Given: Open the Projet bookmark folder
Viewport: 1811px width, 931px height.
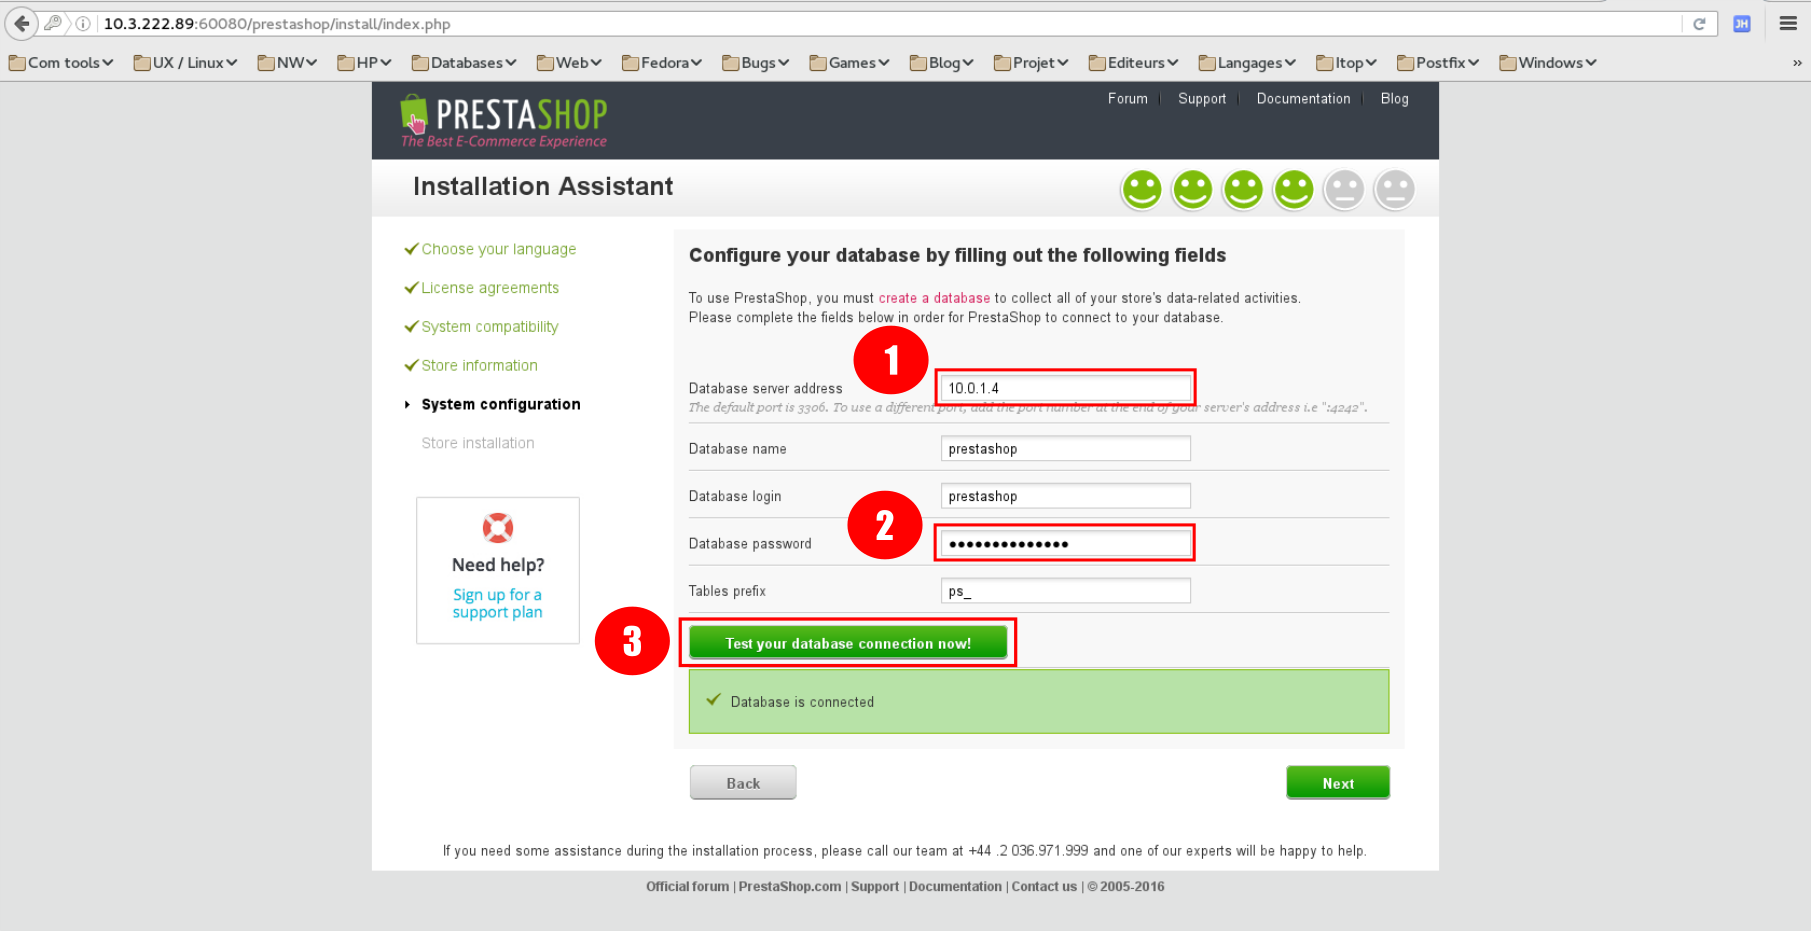Looking at the screenshot, I should point(1032,63).
